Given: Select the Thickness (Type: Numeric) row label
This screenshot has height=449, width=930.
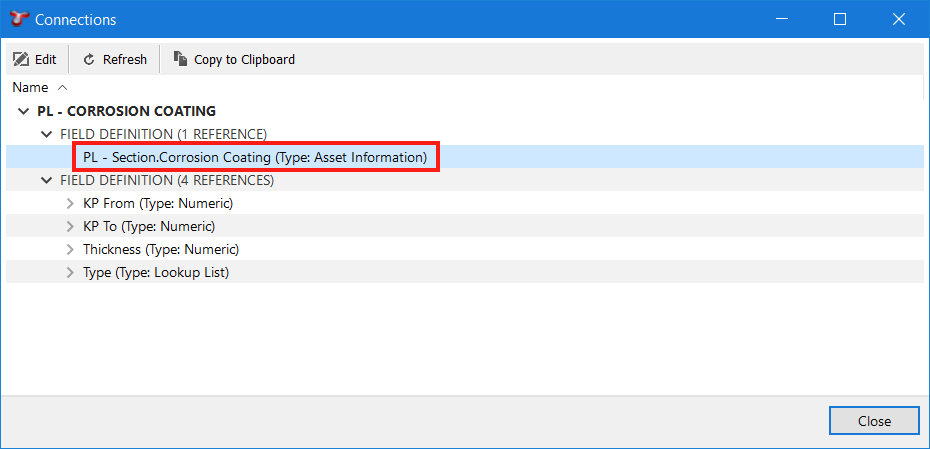Looking at the screenshot, I should pos(161,249).
